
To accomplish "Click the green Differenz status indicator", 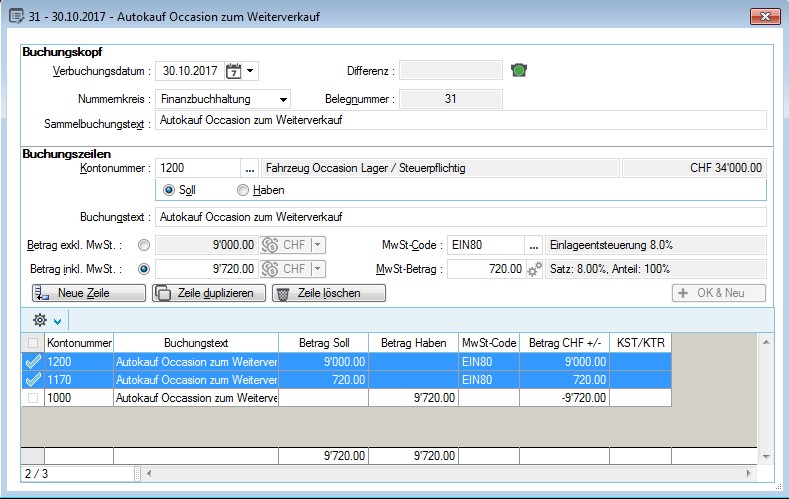I will point(519,70).
